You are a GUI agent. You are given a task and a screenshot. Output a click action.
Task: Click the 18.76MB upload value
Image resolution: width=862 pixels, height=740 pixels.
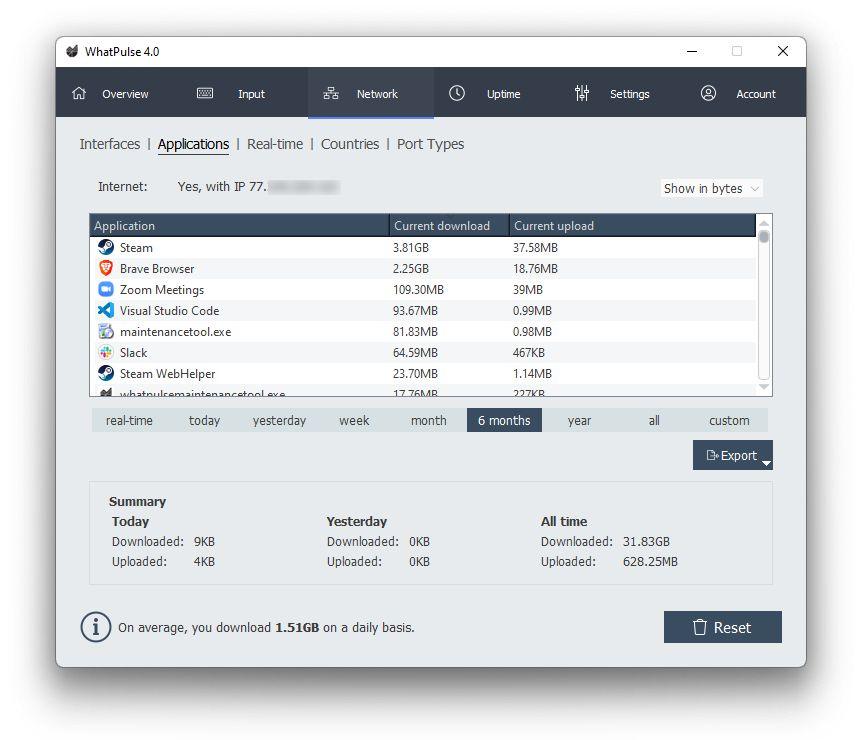(535, 269)
